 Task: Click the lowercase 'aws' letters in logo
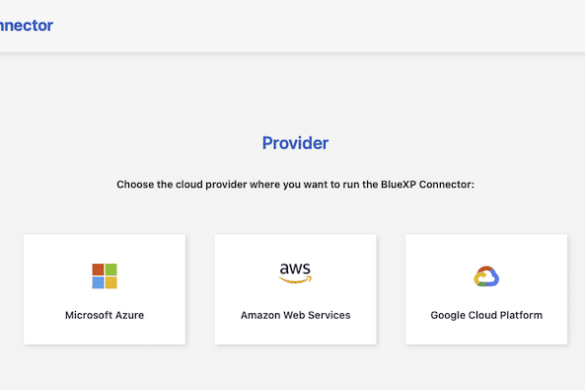[x=295, y=268]
